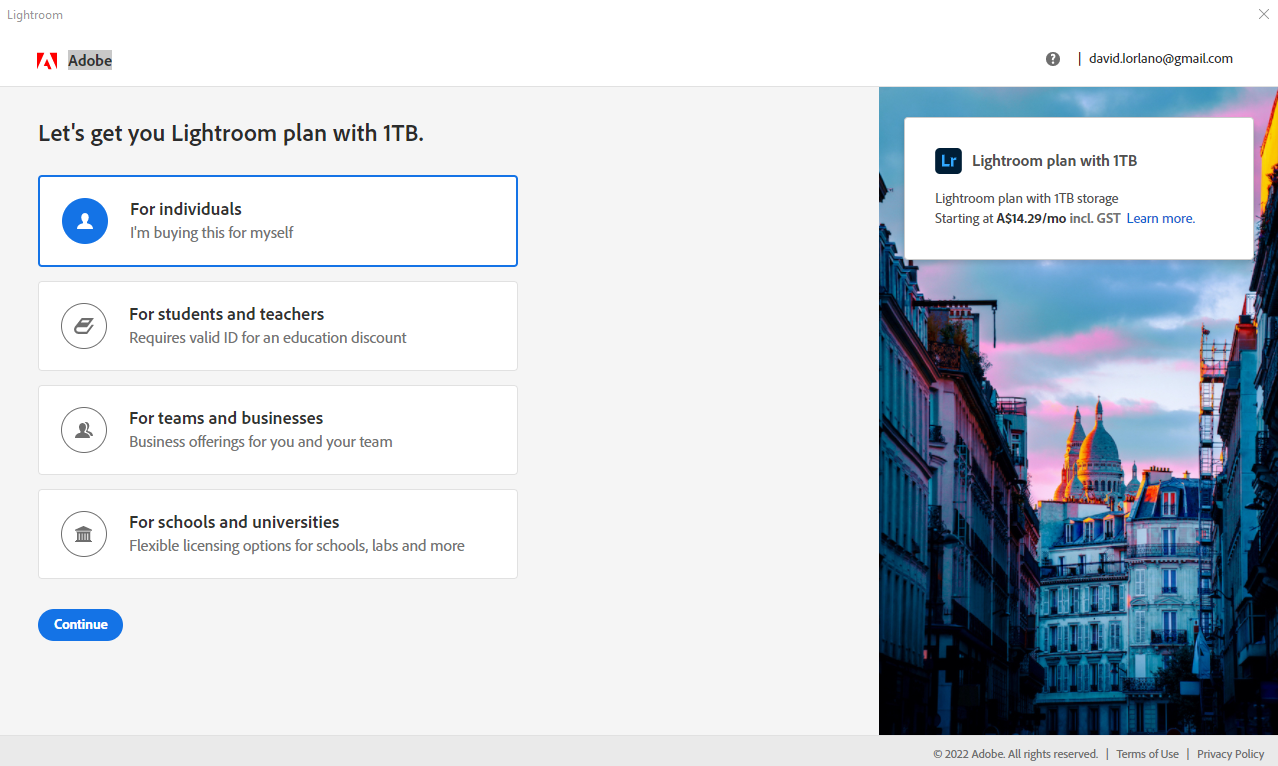This screenshot has width=1278, height=766.
Task: Open the Learn more link
Action: click(x=1158, y=218)
